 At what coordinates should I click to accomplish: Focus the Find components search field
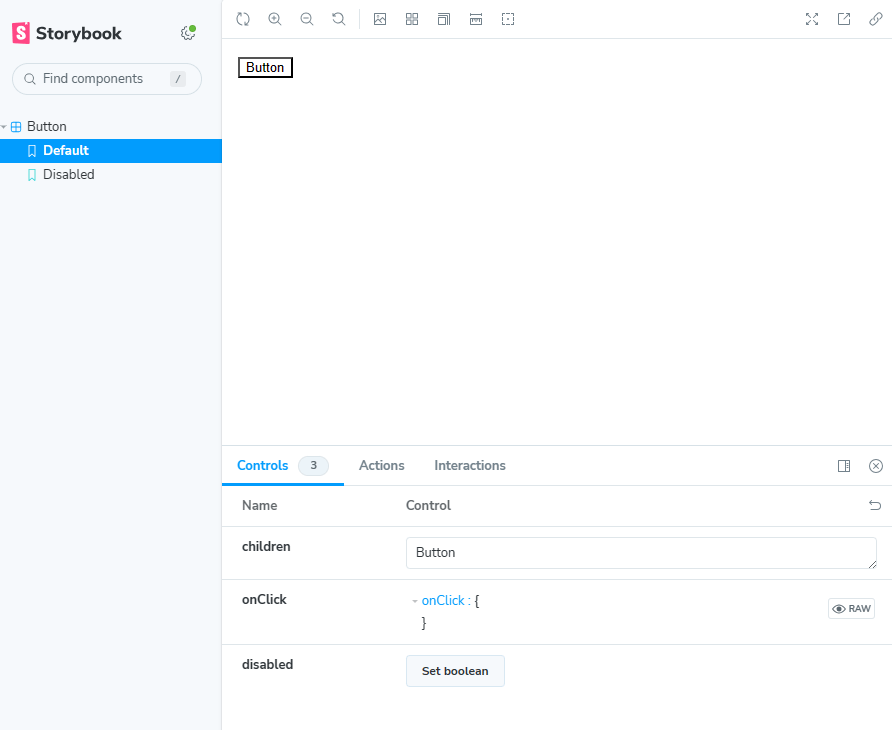[x=107, y=79]
